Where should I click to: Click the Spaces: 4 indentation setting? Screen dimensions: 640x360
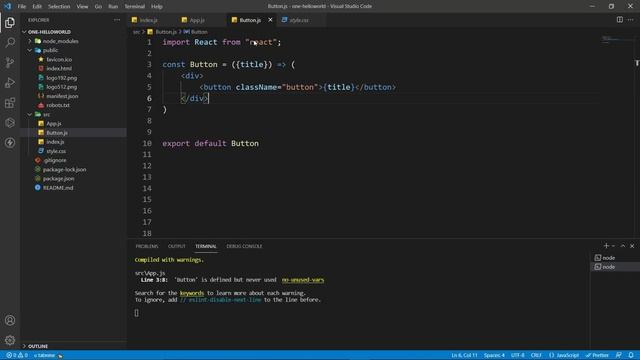click(x=494, y=356)
